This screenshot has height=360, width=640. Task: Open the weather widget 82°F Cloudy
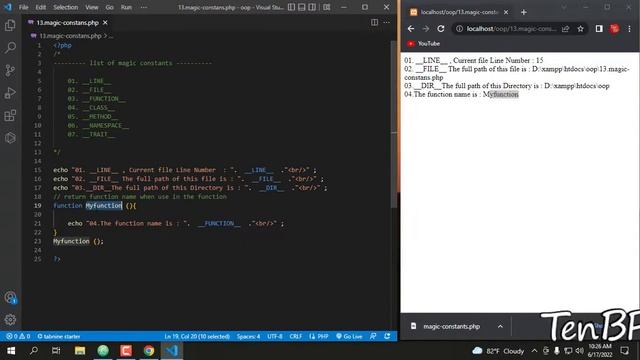[498, 351]
